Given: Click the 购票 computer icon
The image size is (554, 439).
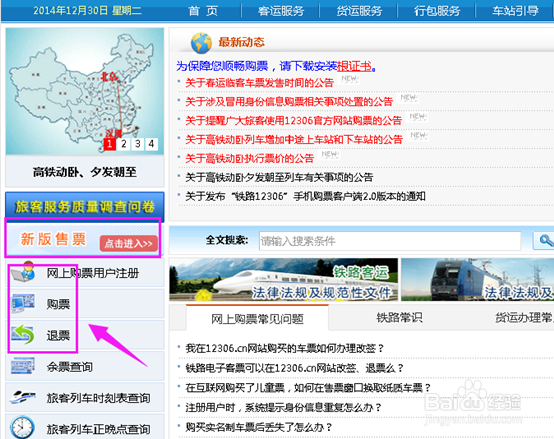Looking at the screenshot, I should [x=23, y=303].
